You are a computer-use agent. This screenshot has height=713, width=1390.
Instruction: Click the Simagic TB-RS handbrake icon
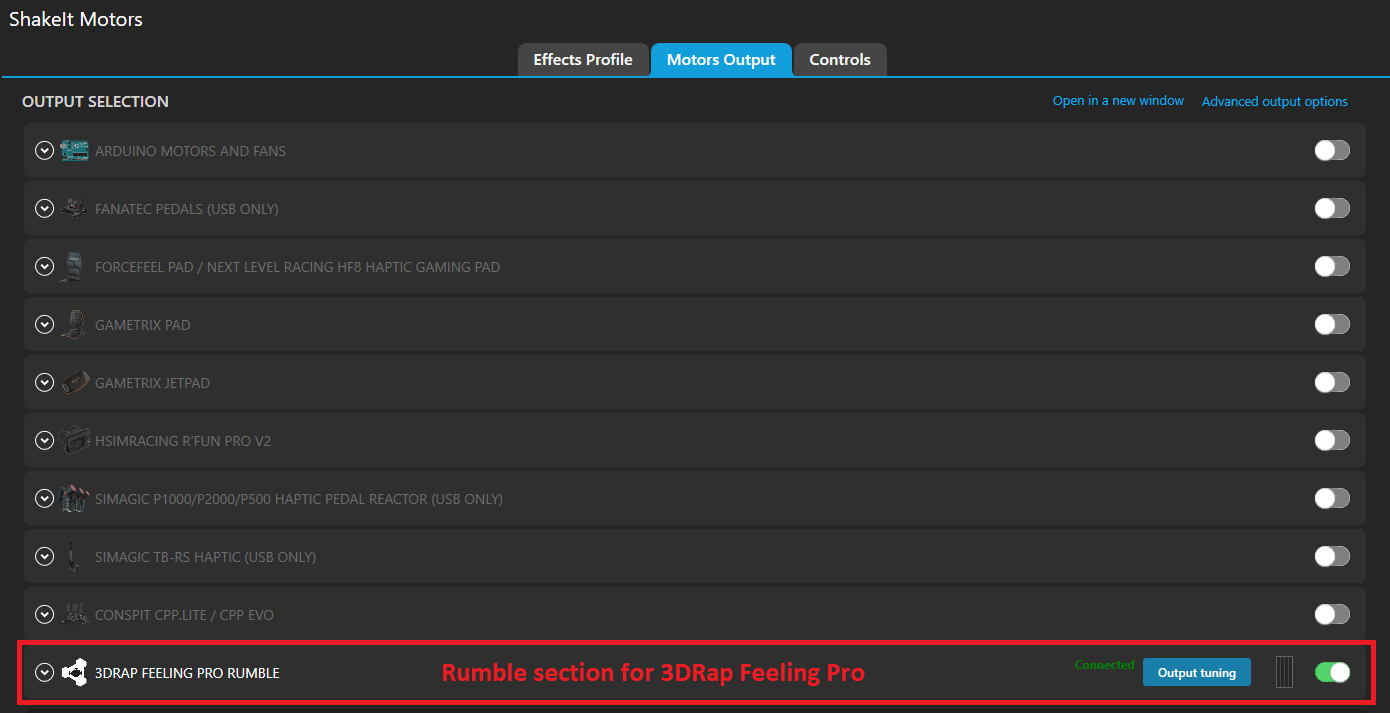(x=74, y=557)
